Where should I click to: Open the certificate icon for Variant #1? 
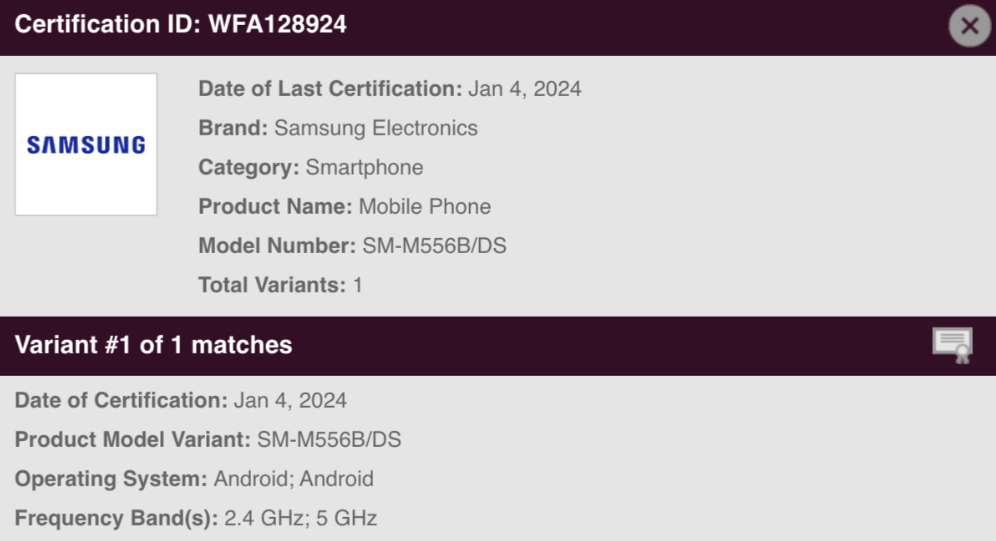(x=952, y=345)
